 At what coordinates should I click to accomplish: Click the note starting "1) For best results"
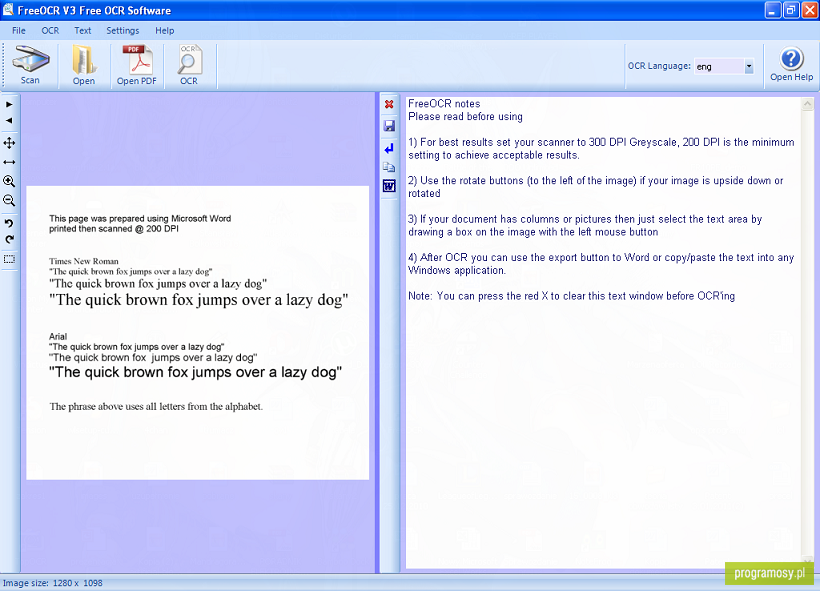click(x=601, y=149)
